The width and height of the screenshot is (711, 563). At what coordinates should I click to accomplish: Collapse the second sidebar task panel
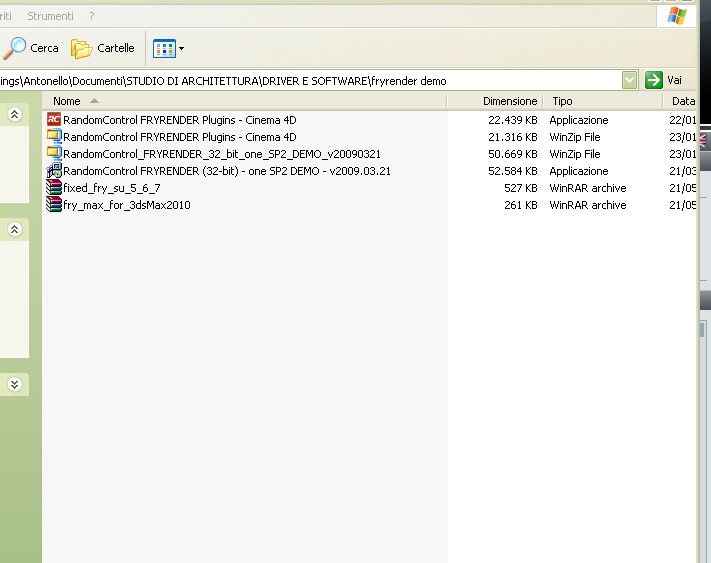pyautogui.click(x=15, y=229)
